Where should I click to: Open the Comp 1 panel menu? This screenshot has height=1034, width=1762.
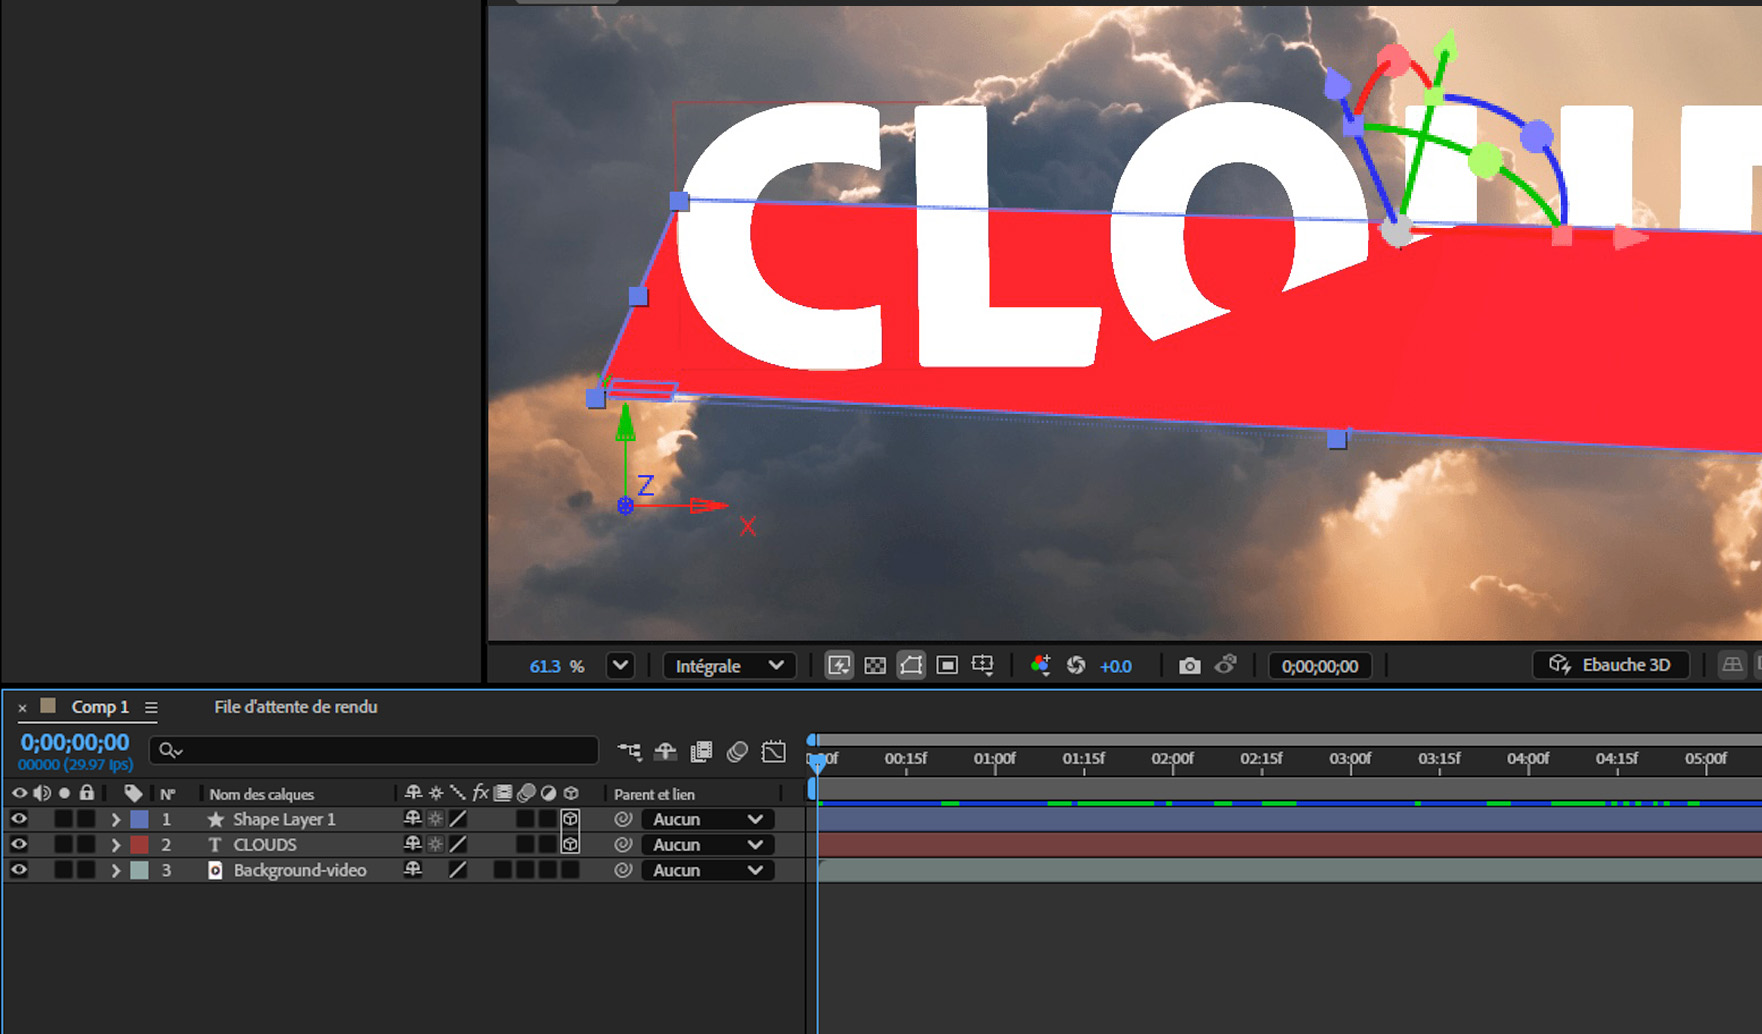[x=151, y=708]
